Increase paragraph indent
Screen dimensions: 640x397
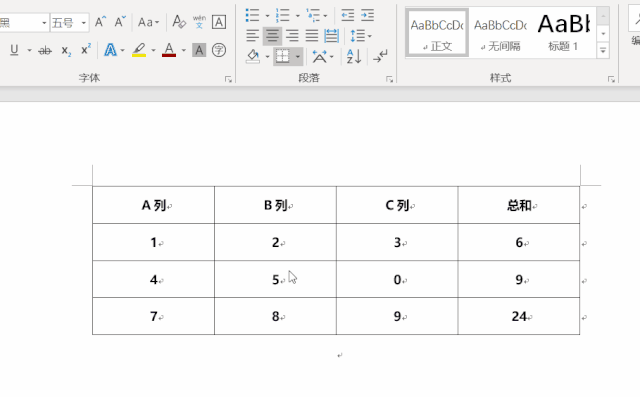pos(367,16)
